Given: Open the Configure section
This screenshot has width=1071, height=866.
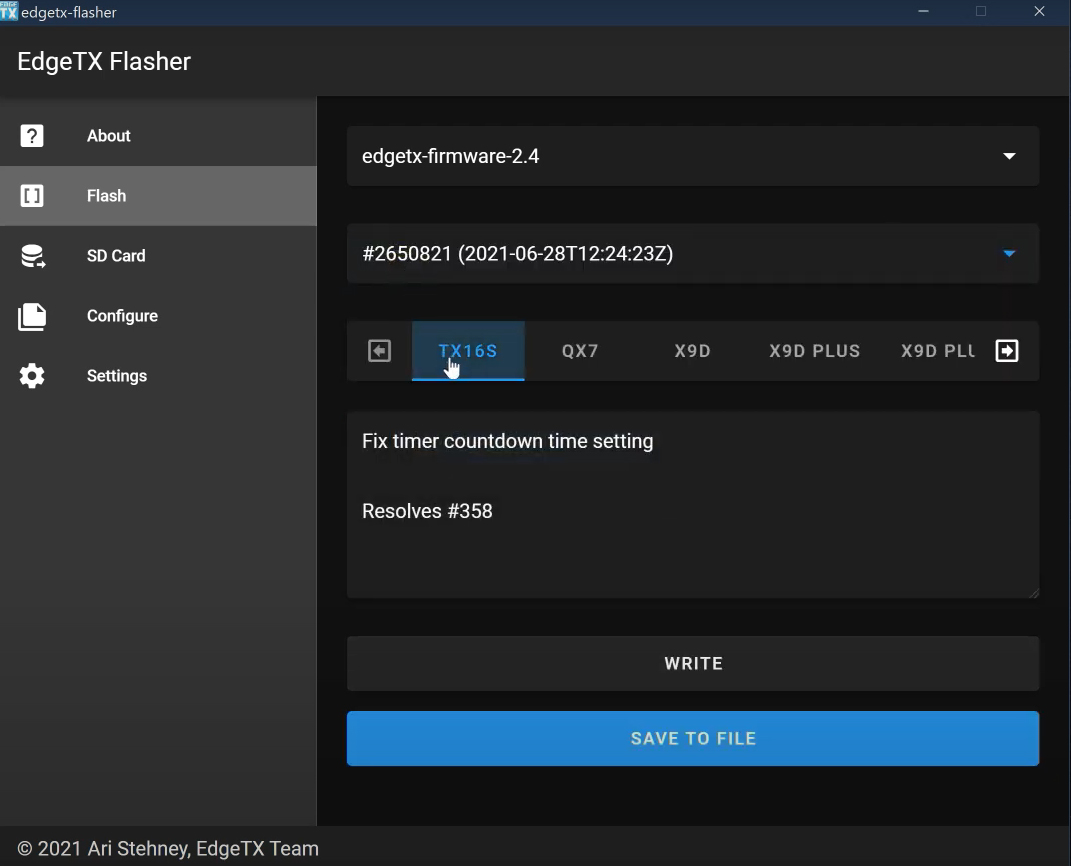Looking at the screenshot, I should click(158, 316).
